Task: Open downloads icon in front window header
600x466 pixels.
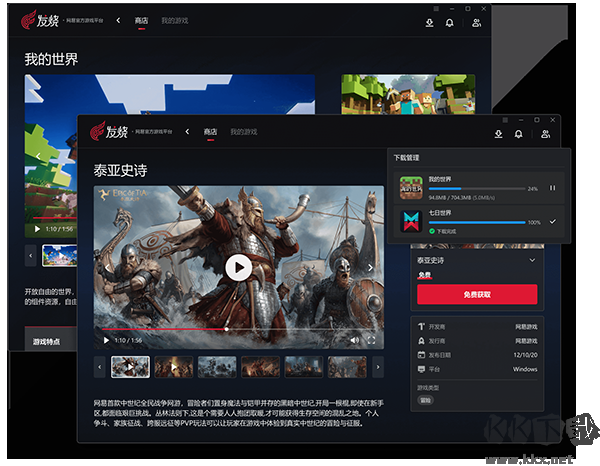Action: pos(498,134)
